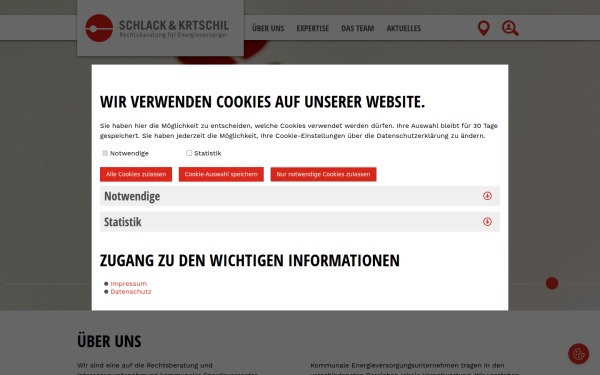Click Alle Cookies zulassen button

[x=136, y=174]
